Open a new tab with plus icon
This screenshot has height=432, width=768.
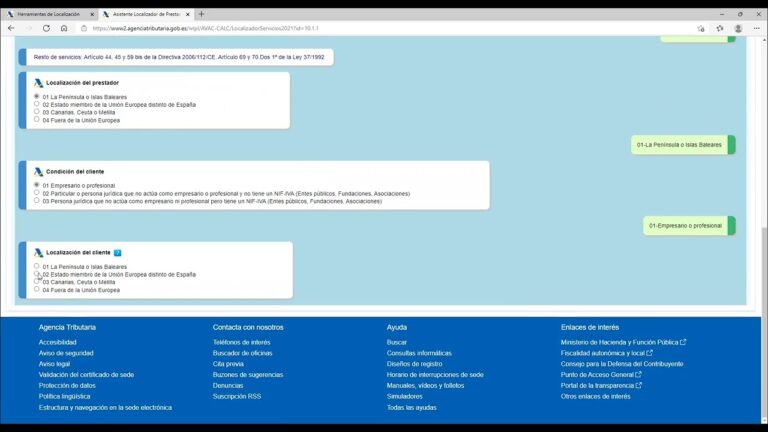[201, 14]
